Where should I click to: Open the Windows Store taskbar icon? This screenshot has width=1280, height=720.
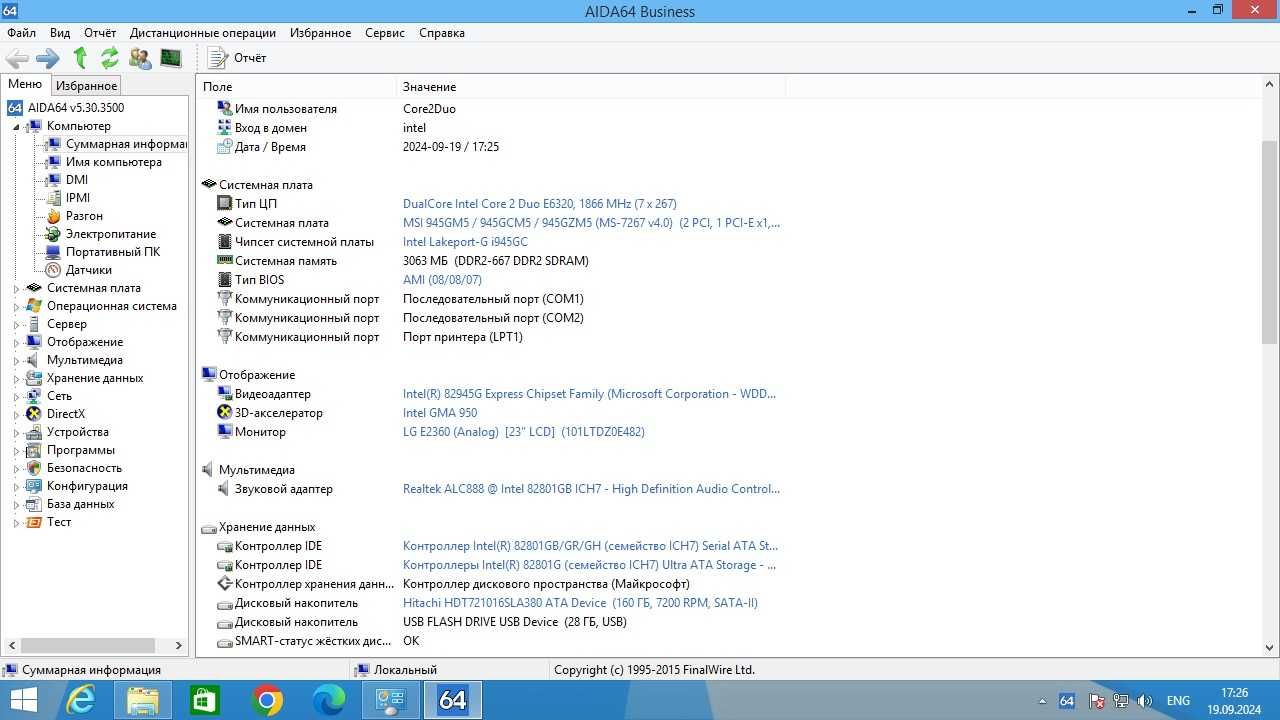click(x=204, y=700)
